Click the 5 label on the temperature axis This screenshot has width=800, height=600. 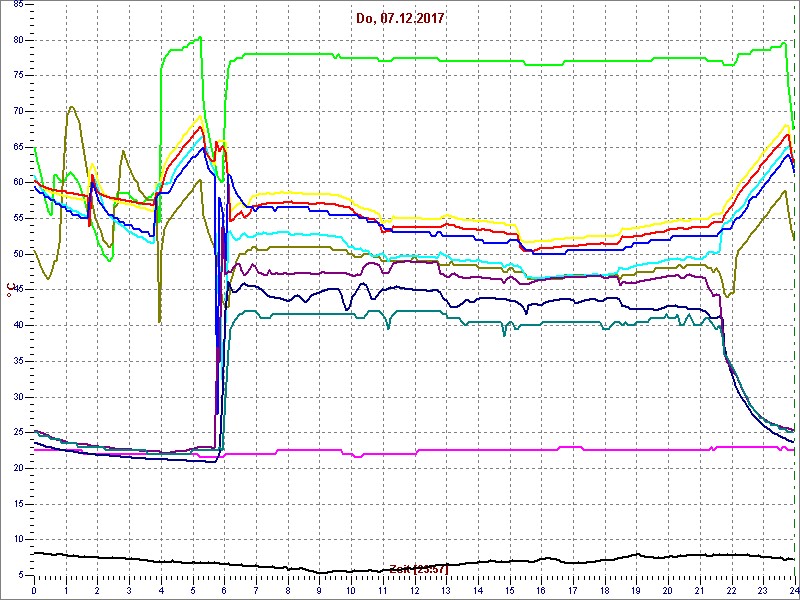pos(20,575)
